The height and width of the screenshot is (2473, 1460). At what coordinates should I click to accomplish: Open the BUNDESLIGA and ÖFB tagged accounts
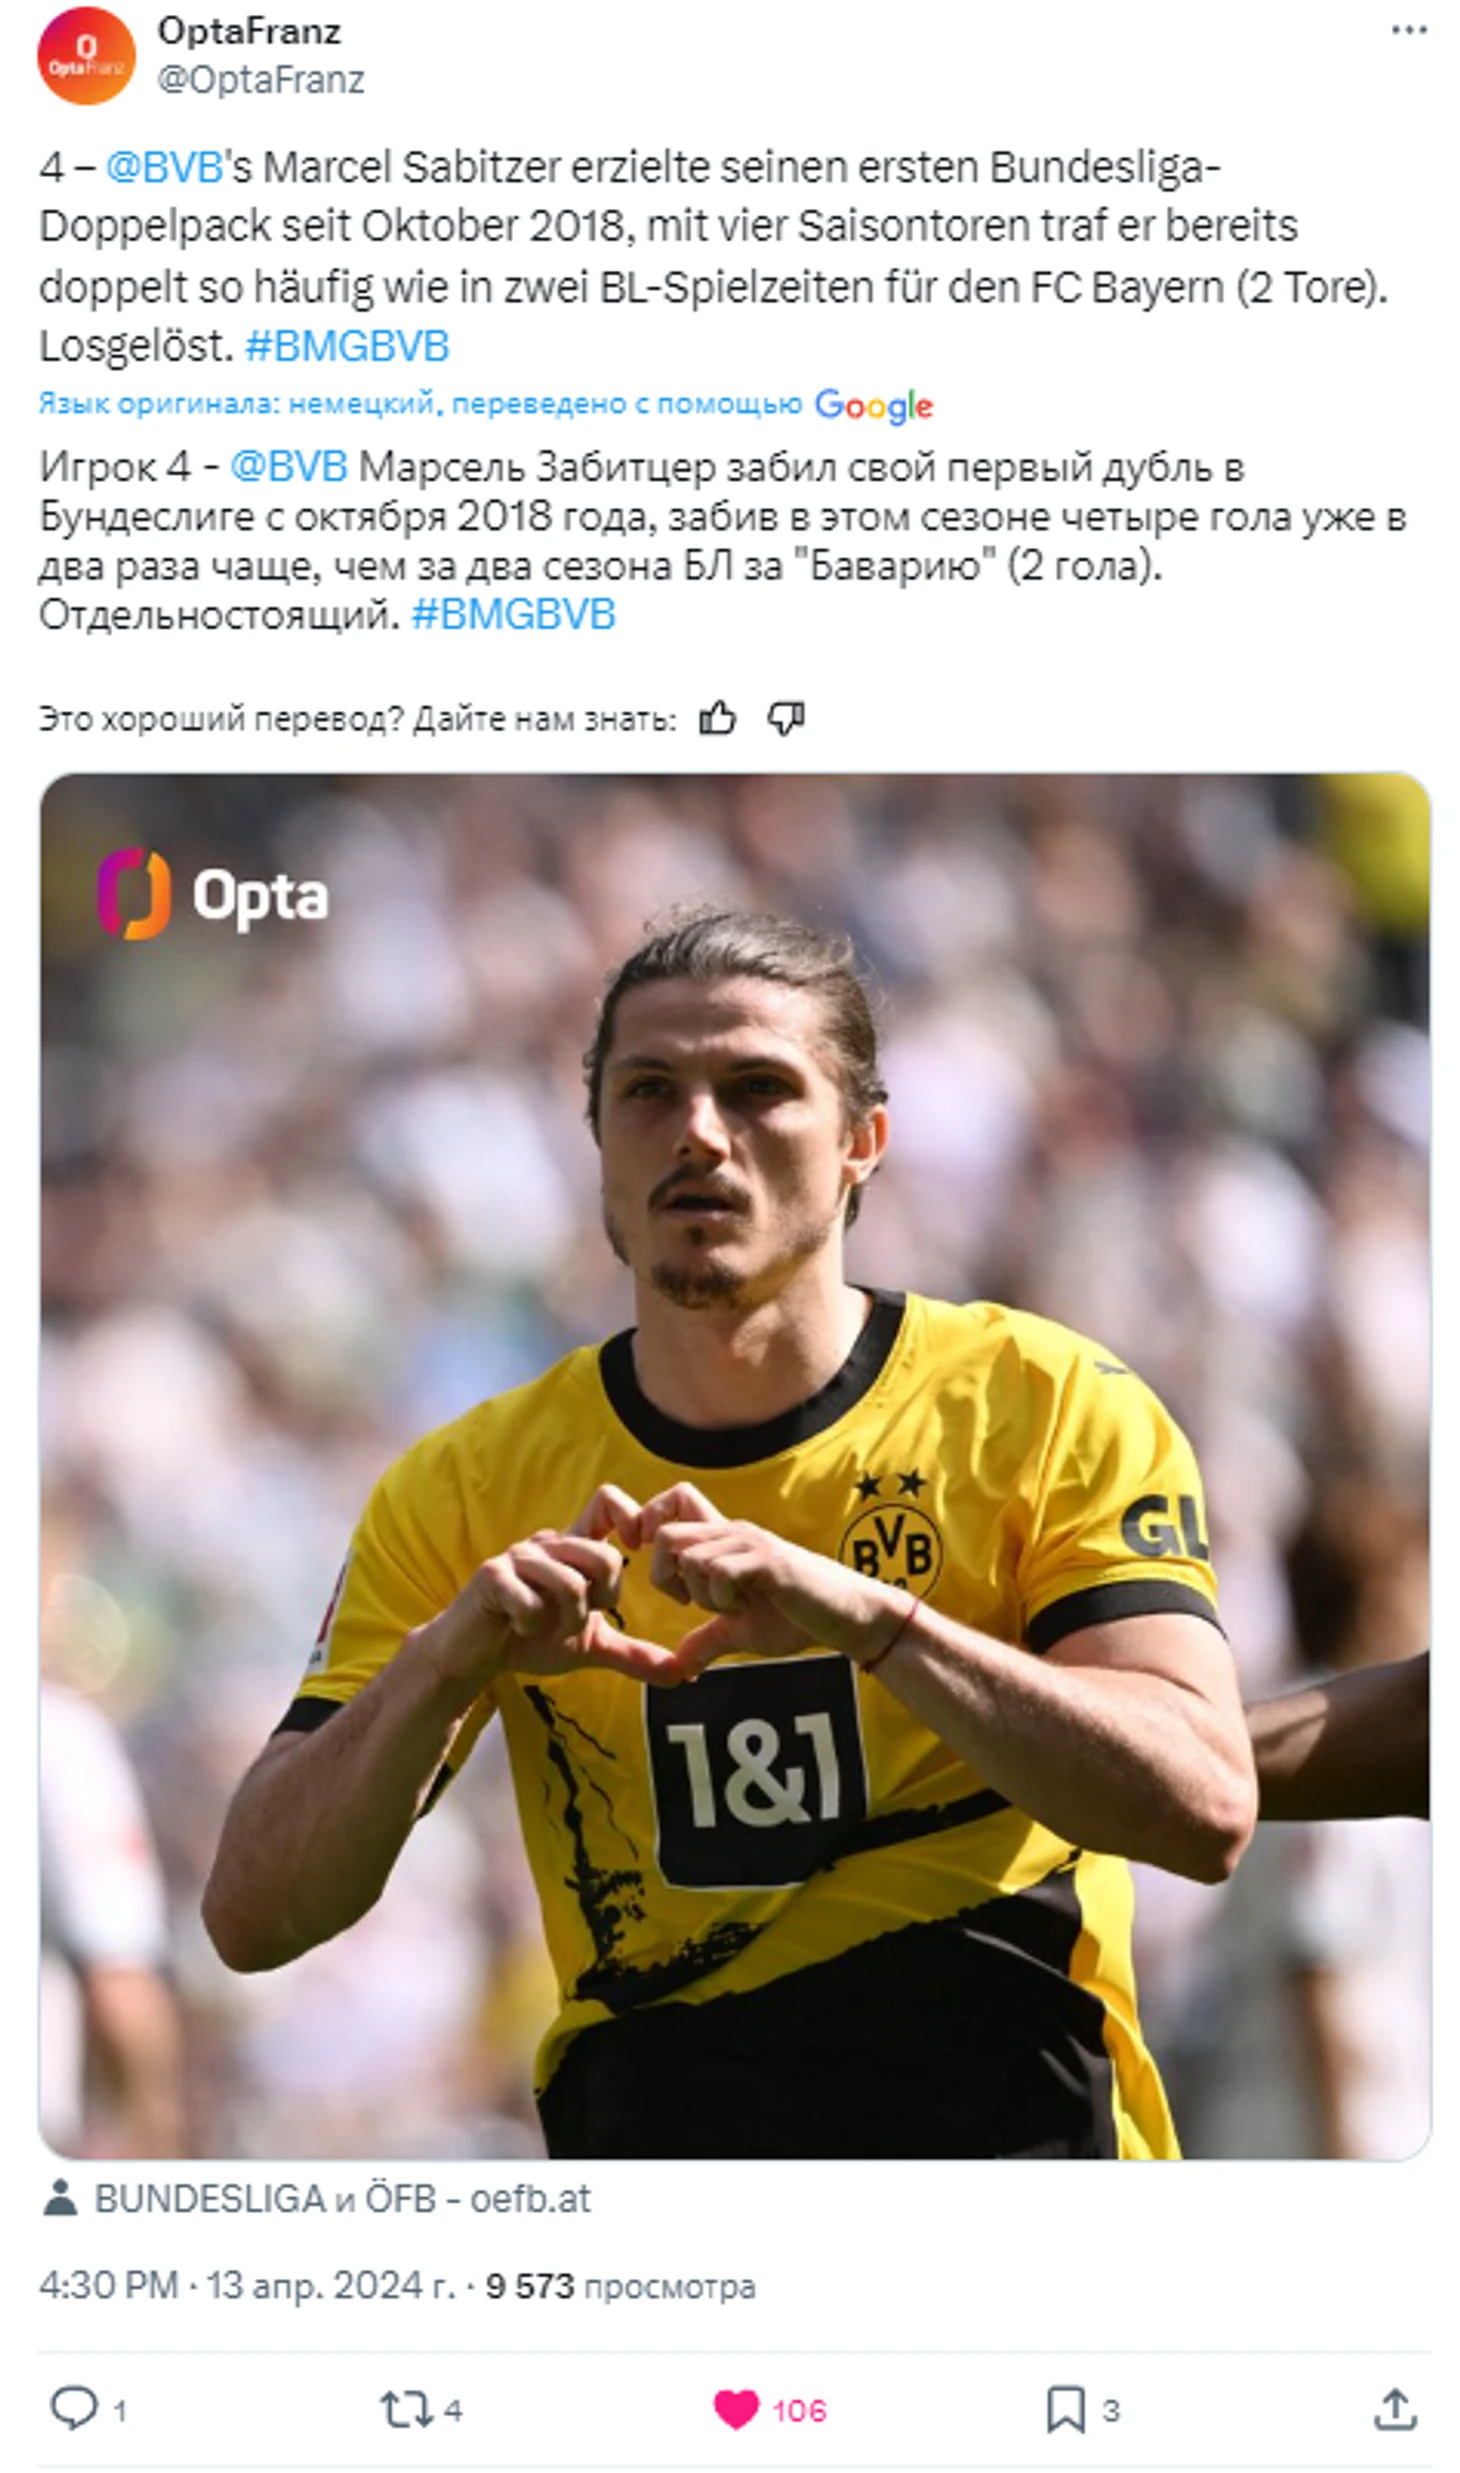point(342,2198)
